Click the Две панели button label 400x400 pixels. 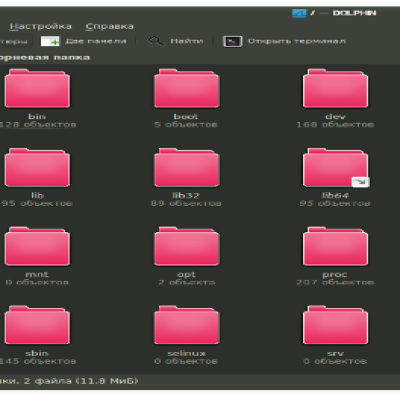click(x=96, y=41)
